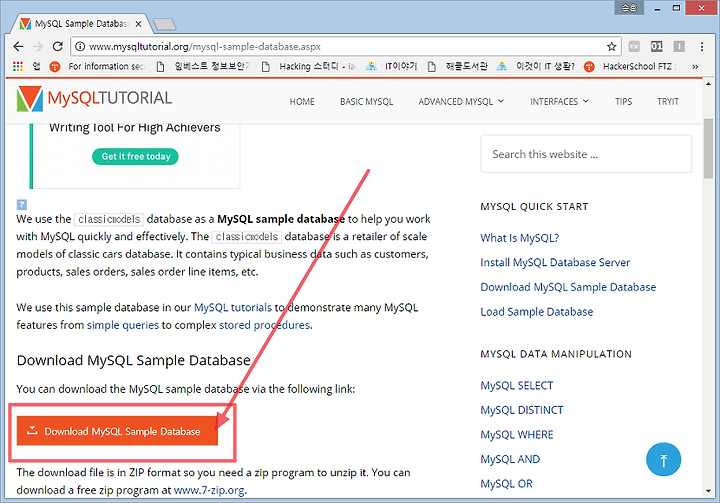
Task: Show more bookmarks via the double-chevron
Action: 695,67
